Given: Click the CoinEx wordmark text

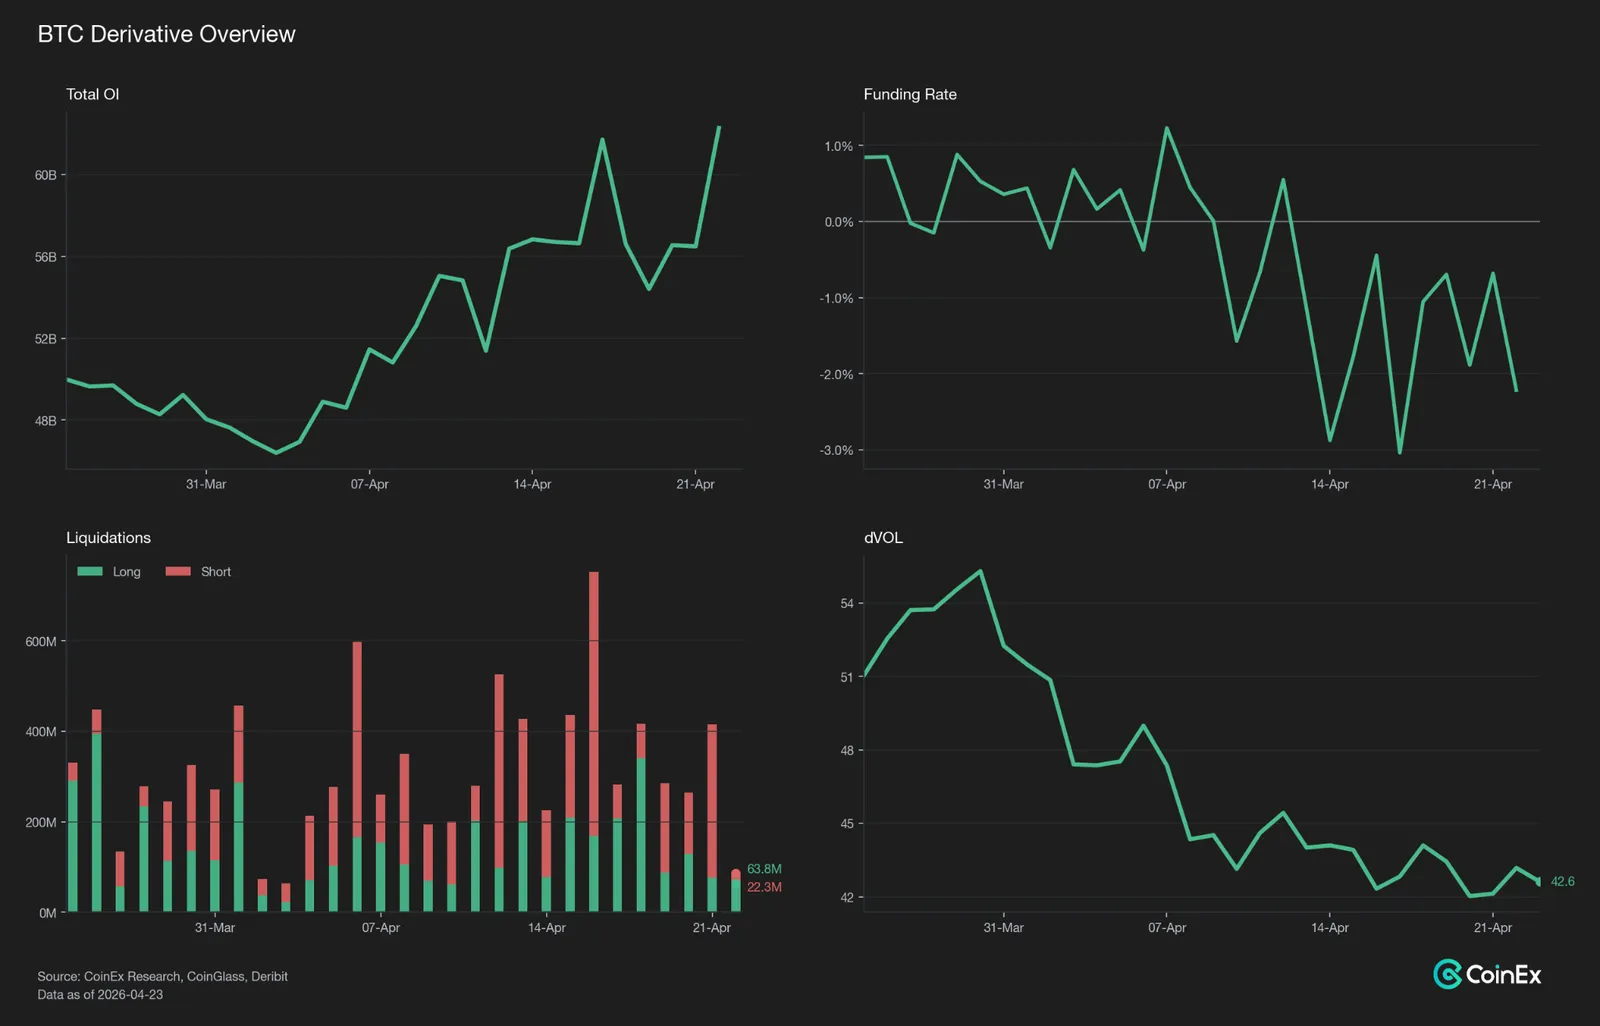Looking at the screenshot, I should [1503, 974].
